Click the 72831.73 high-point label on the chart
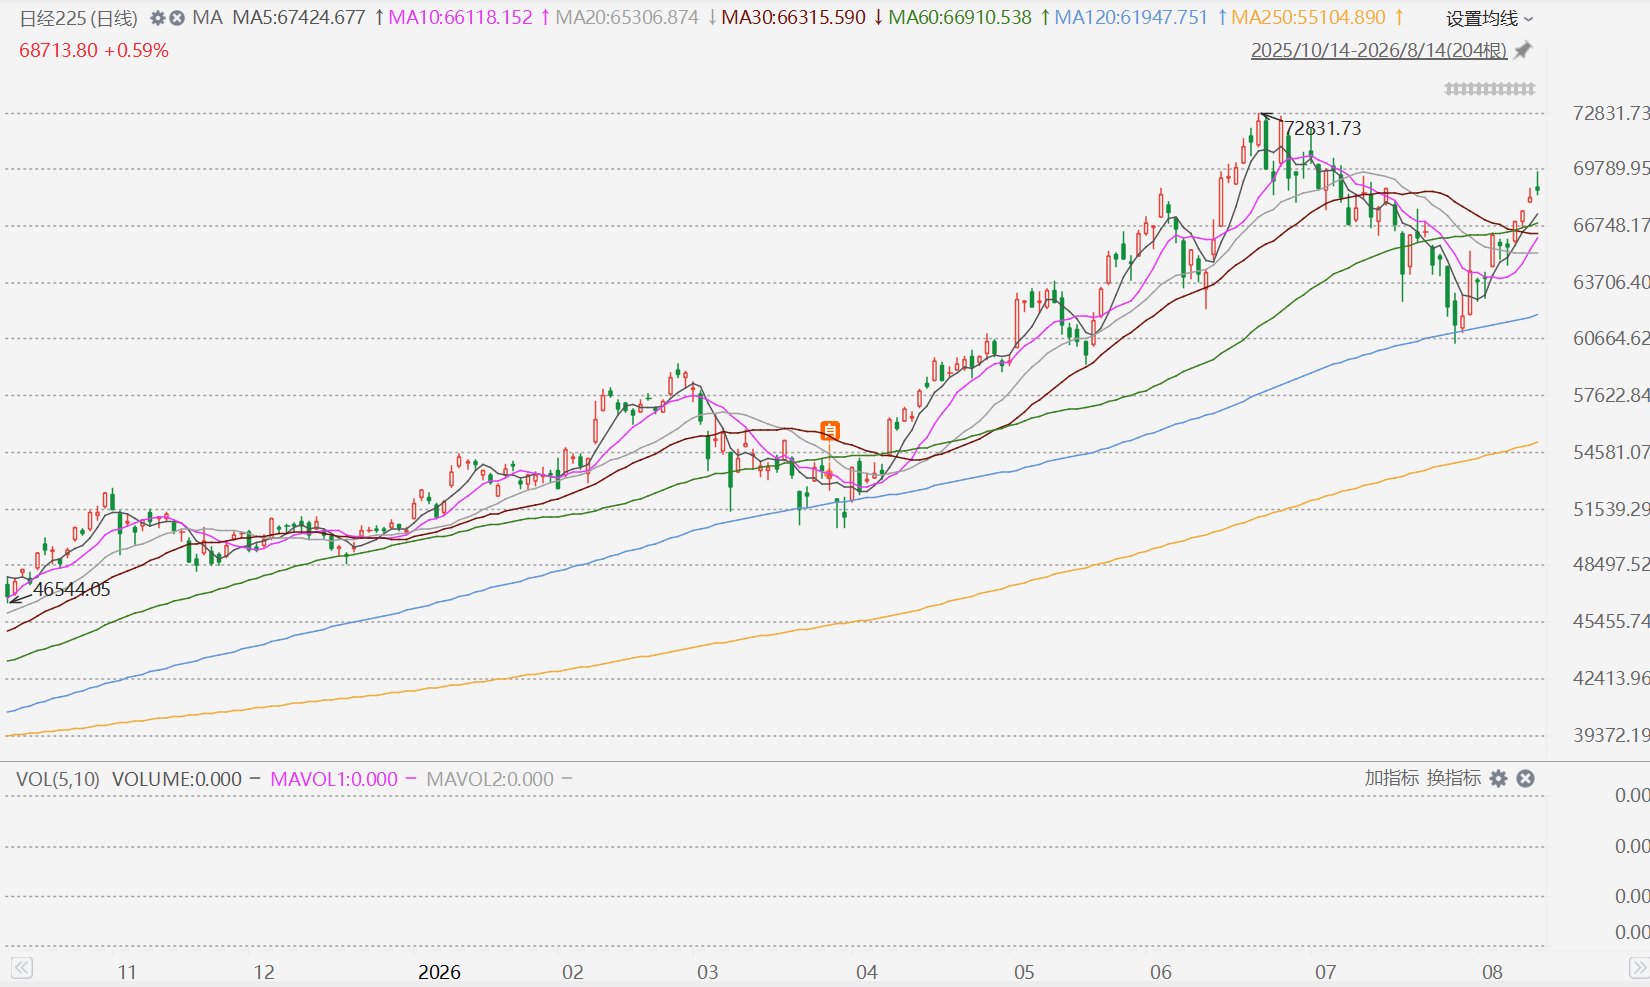1650x987 pixels. pyautogui.click(x=1323, y=128)
